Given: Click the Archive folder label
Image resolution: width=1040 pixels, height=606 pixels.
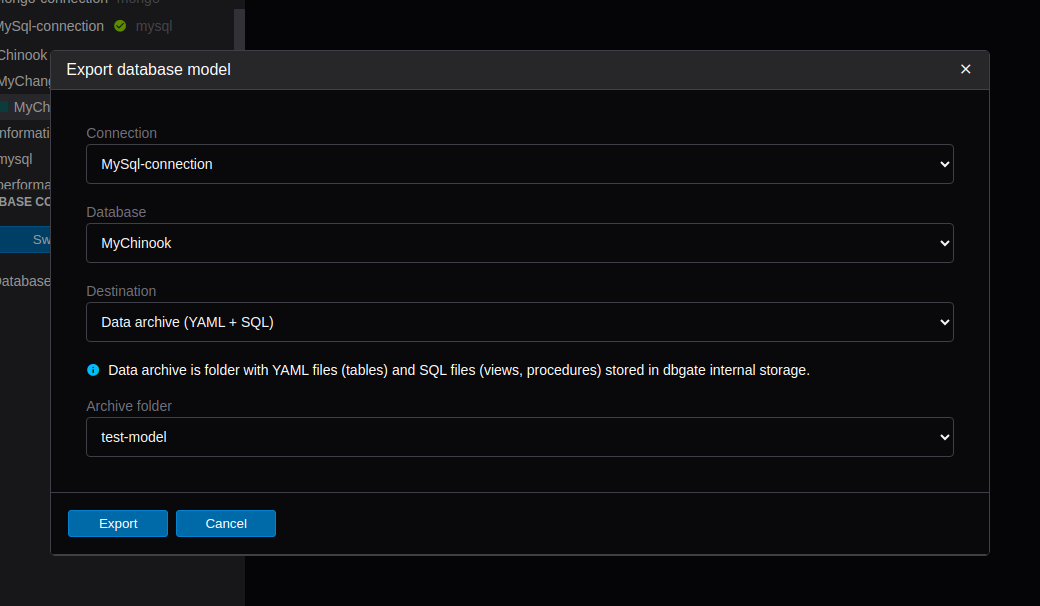Looking at the screenshot, I should coord(129,406).
